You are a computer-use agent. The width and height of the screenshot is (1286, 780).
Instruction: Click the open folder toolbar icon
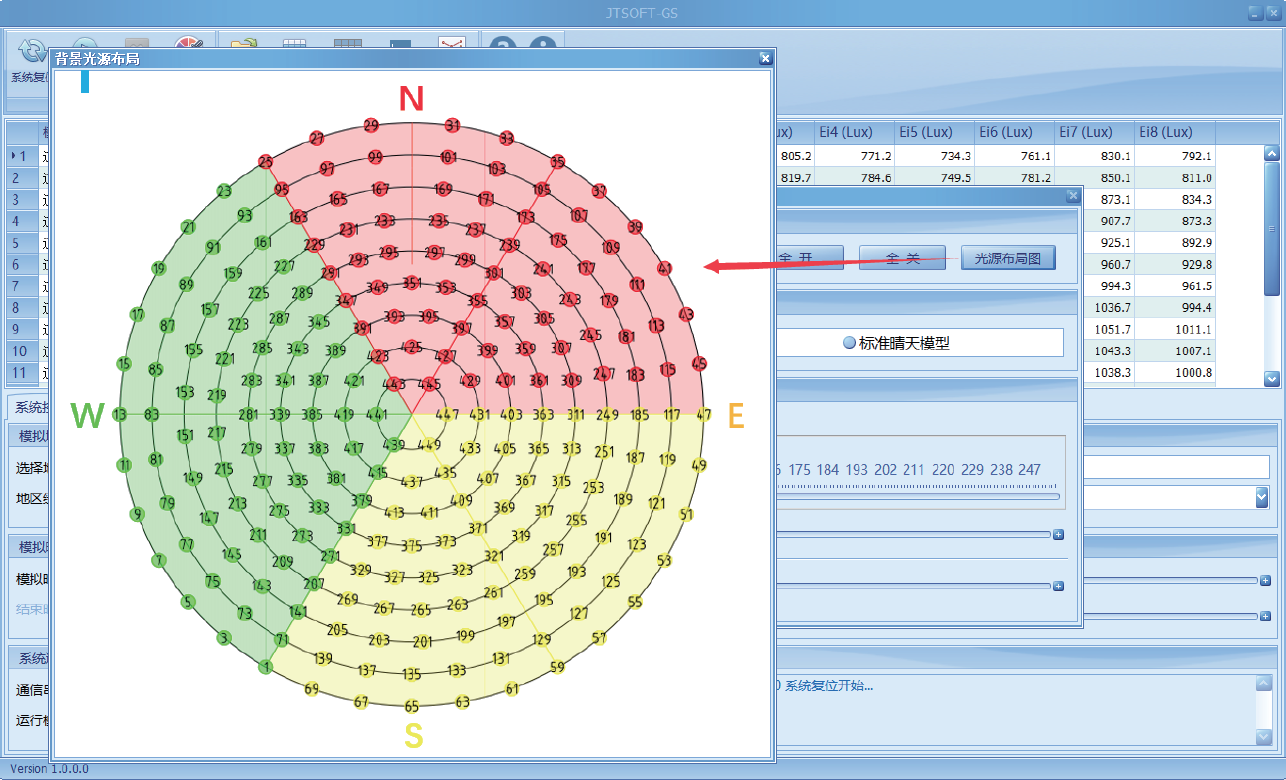point(244,45)
